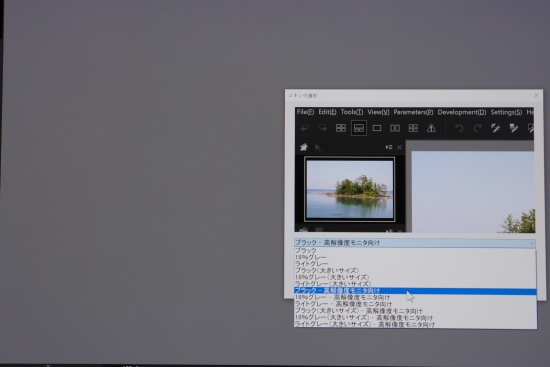Screen dimensions: 550x367
Task: Click the undo arrow icon in preview
Action: [x=459, y=128]
